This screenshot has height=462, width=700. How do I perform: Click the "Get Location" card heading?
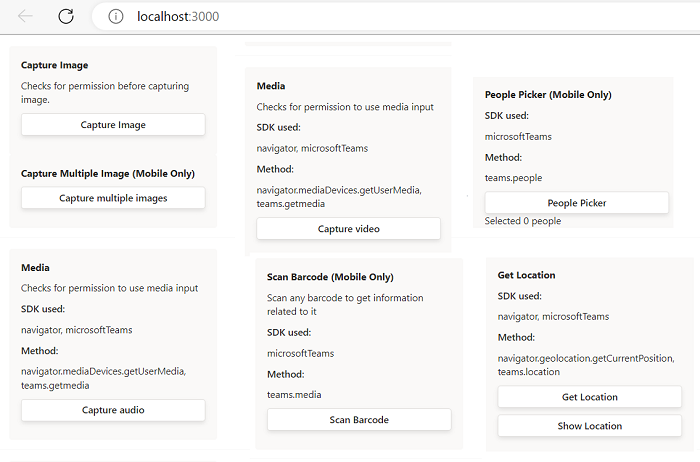pos(526,275)
